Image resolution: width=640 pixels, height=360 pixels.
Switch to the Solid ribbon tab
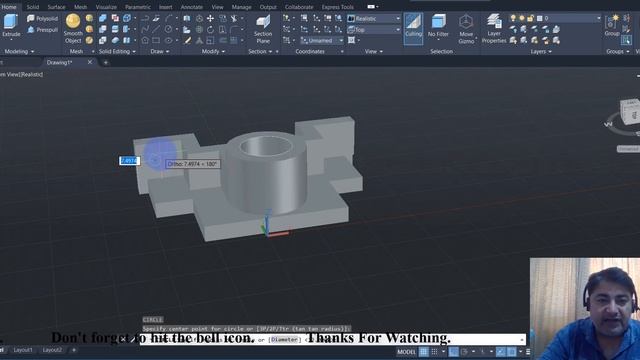33,7
